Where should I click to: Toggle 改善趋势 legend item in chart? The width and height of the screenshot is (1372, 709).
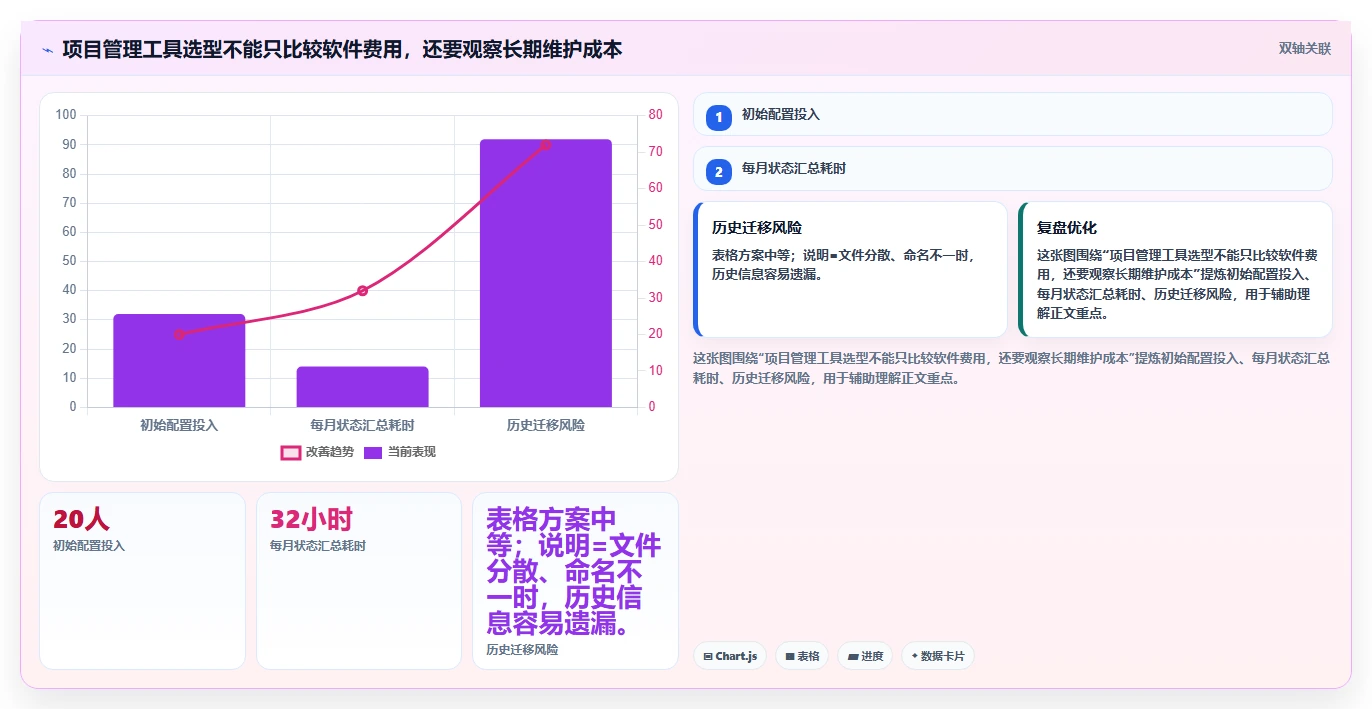click(318, 452)
